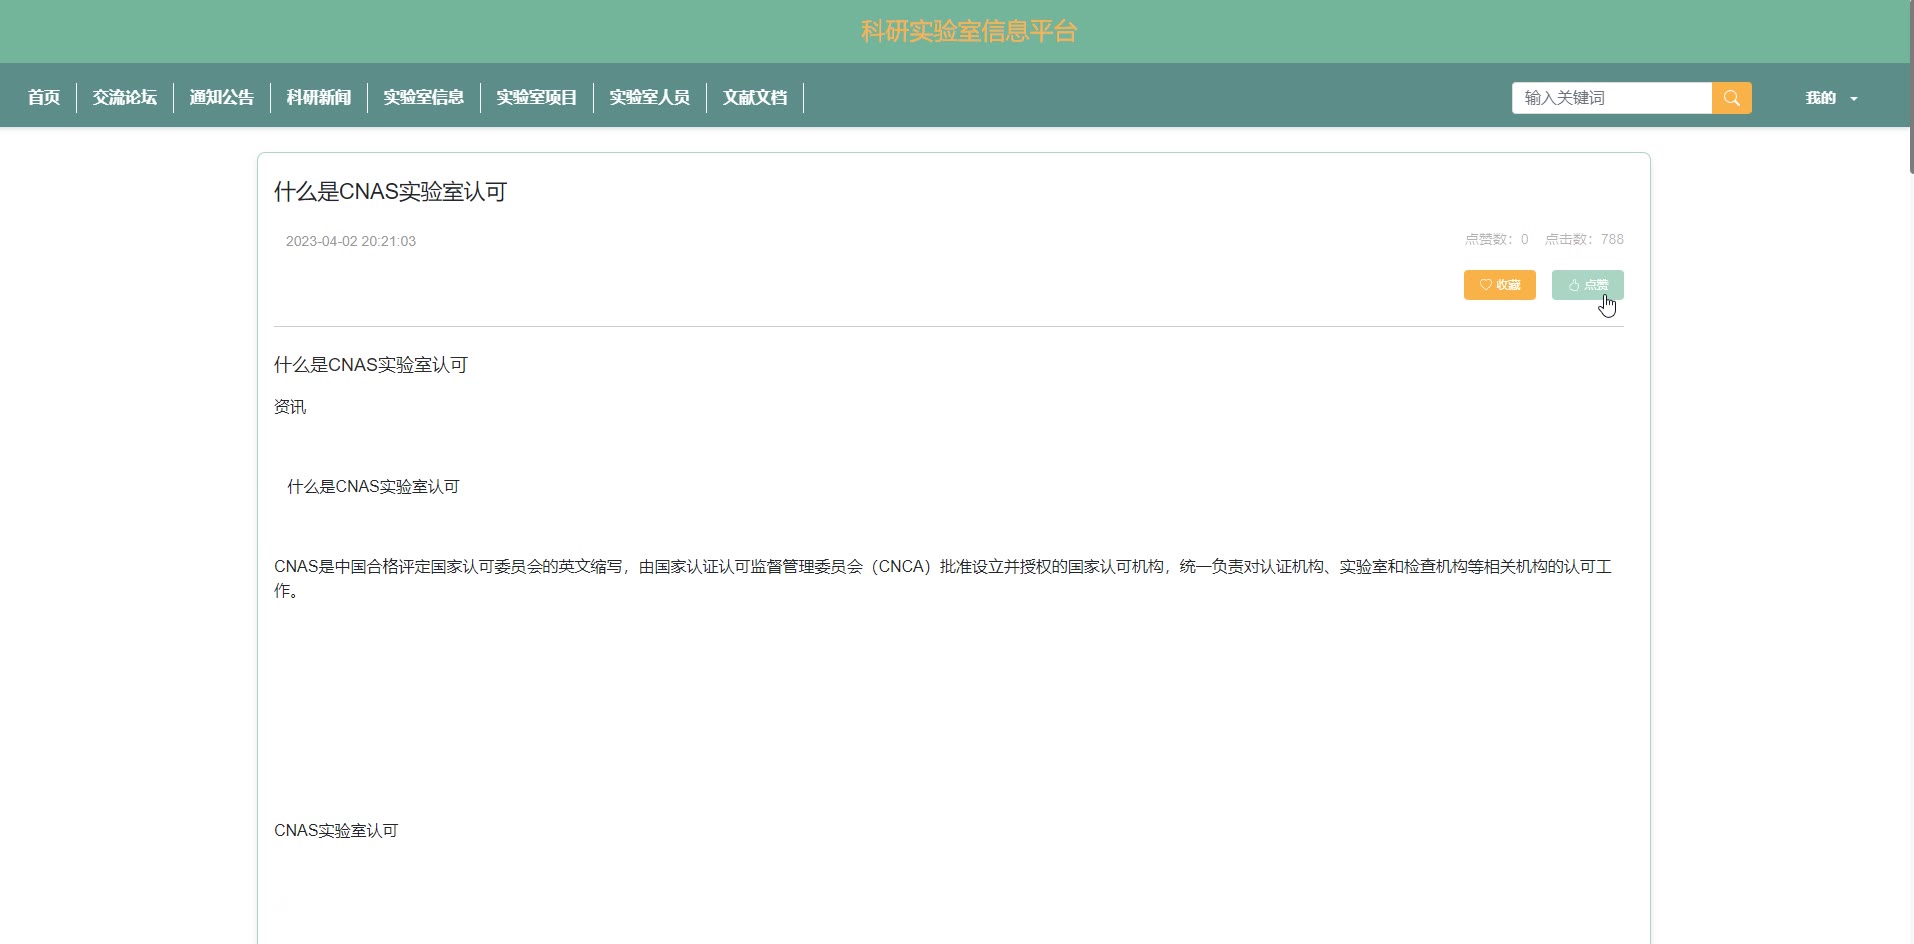Click the paragraph starting with CNAS是中国合格评定
This screenshot has width=1914, height=944.
click(943, 578)
